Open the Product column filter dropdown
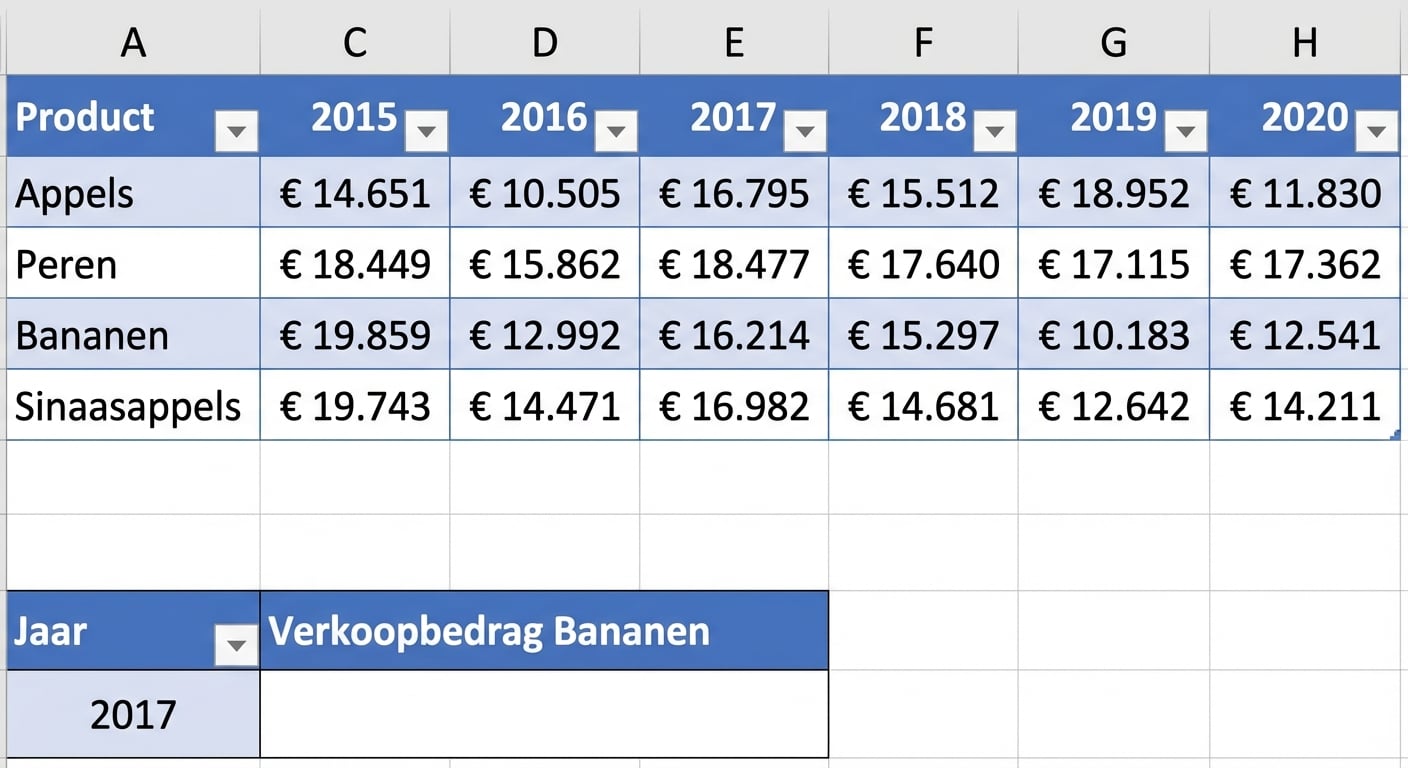This screenshot has width=1408, height=768. point(236,131)
